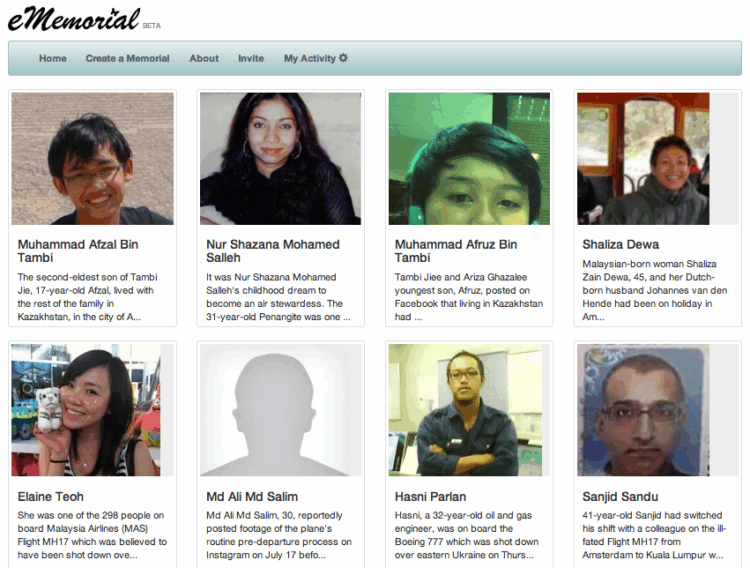Click Muhammad Afruz Bin Tambi's photo
This screenshot has height=568, width=750.
pos(469,159)
